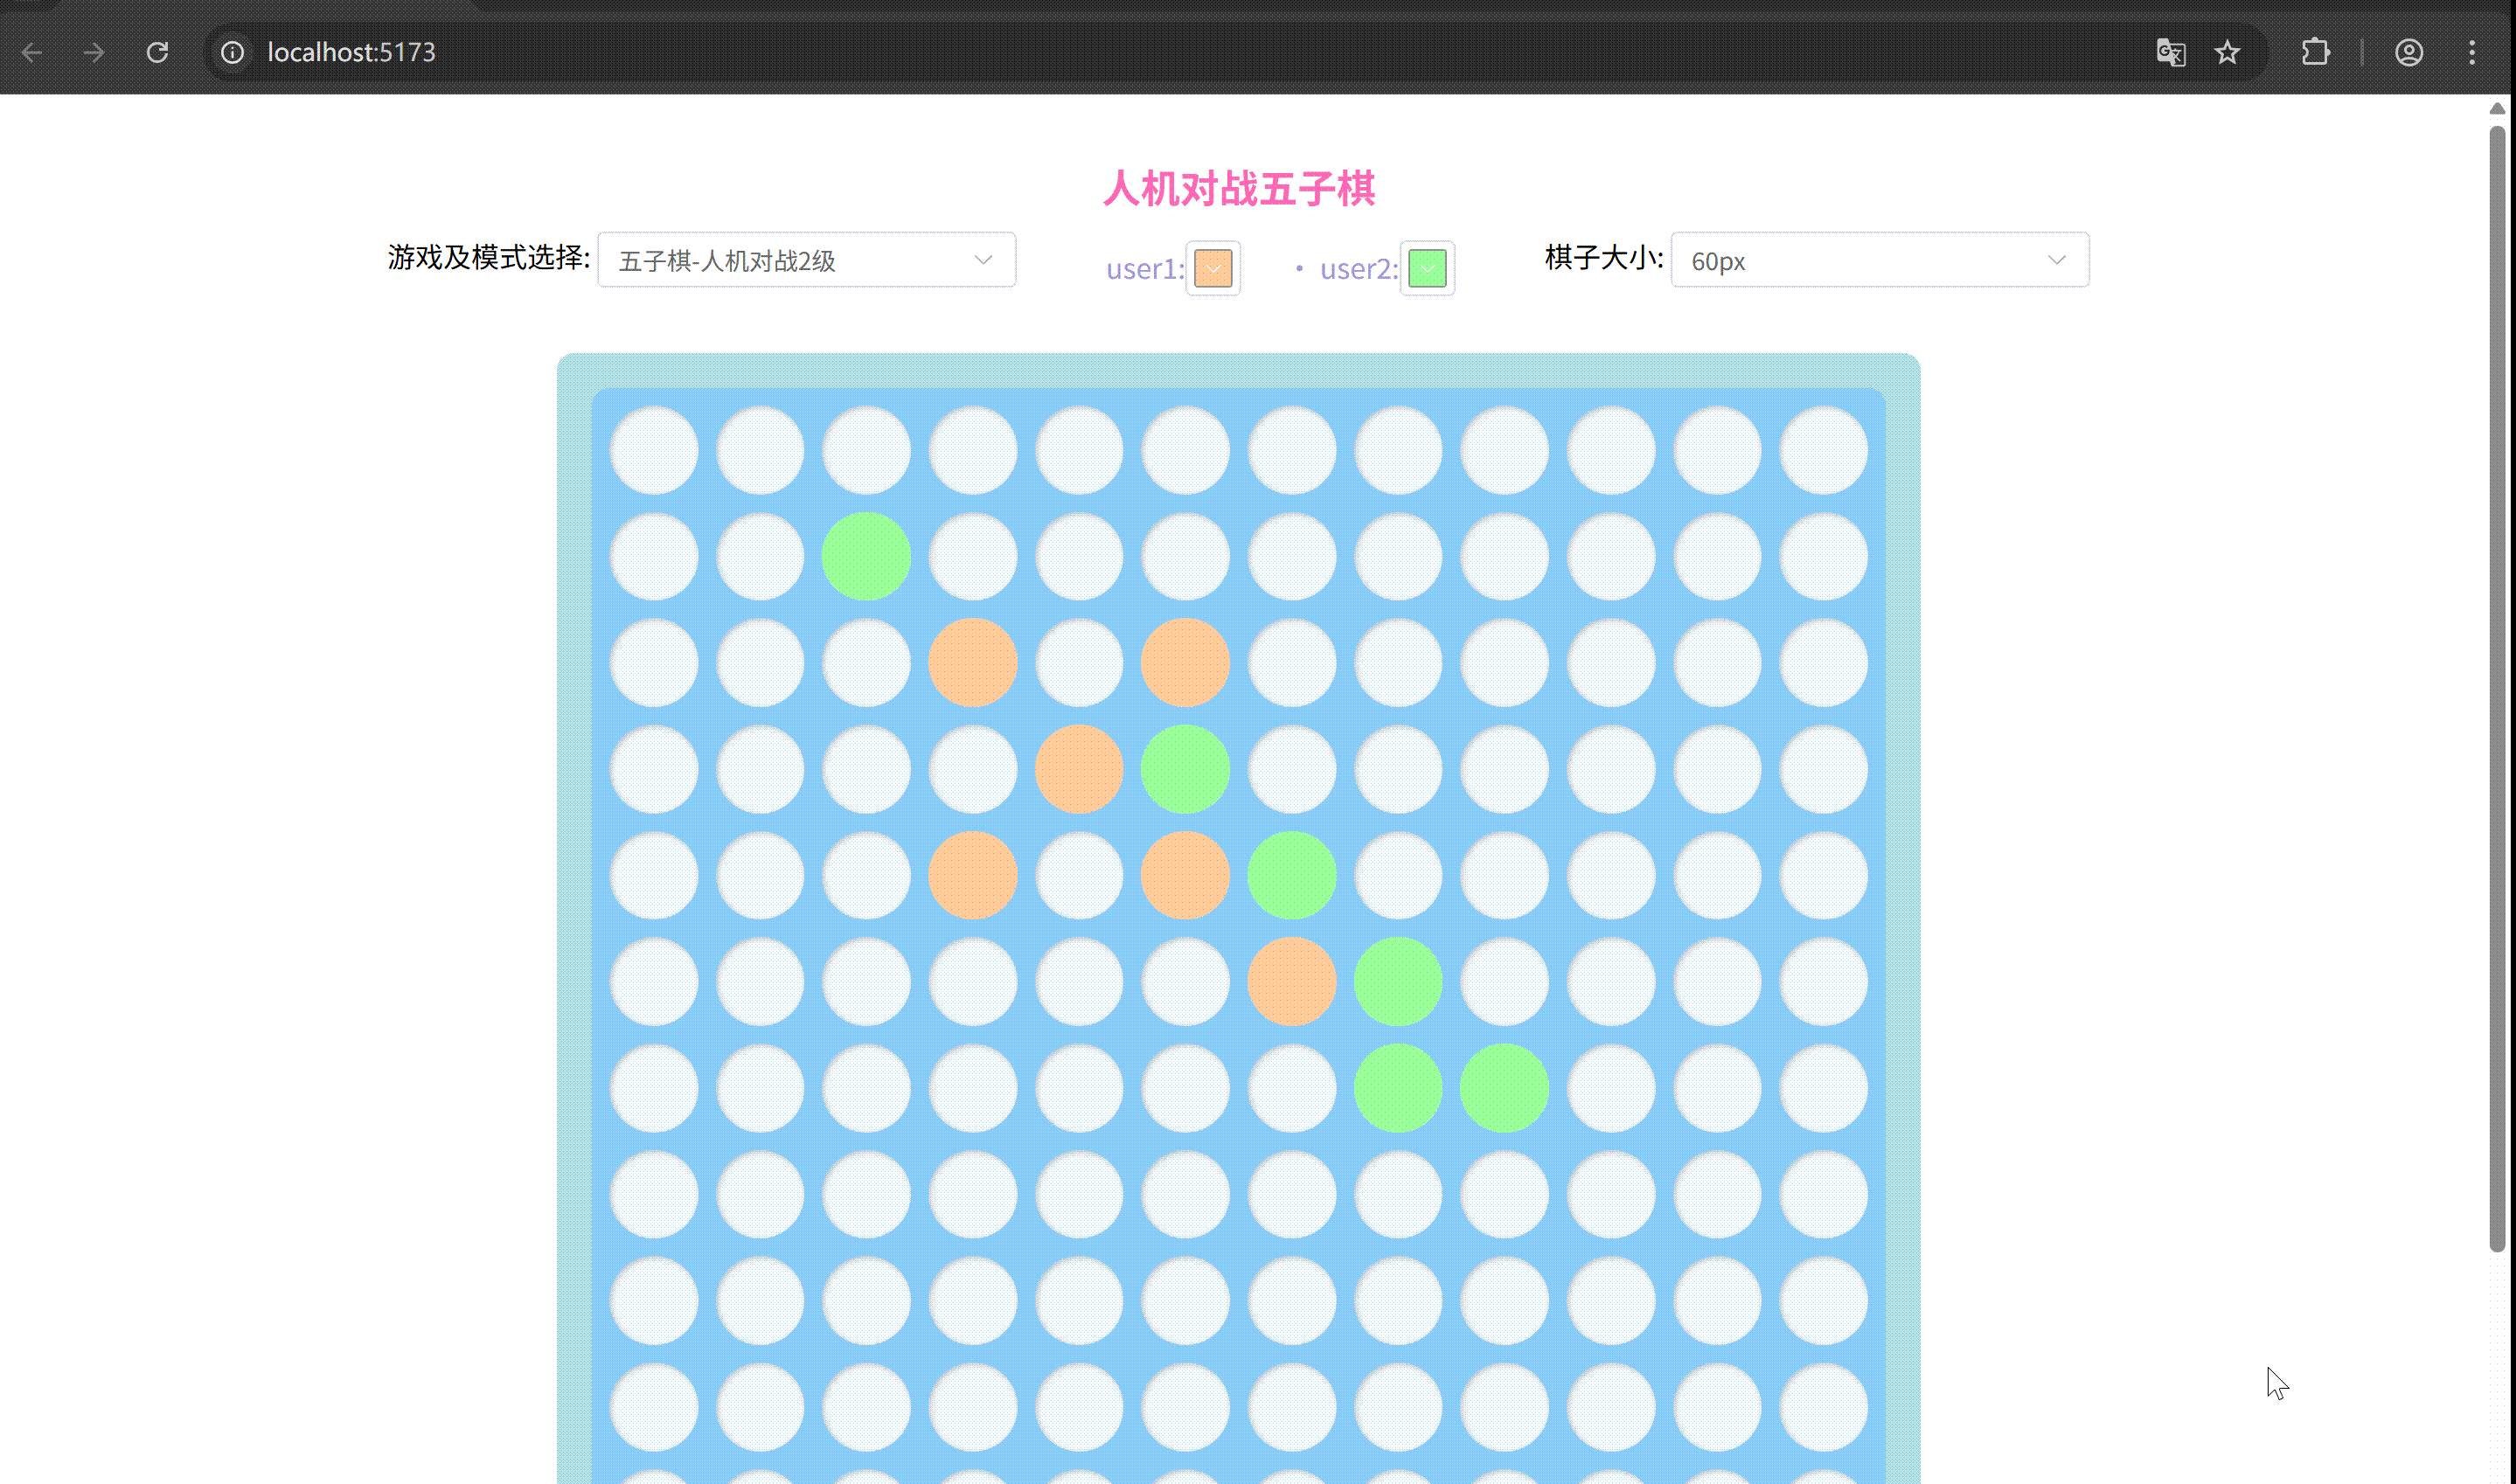Viewport: 2516px width, 1484px height.
Task: Place a piece on an empty top-left cell
Action: [x=655, y=450]
